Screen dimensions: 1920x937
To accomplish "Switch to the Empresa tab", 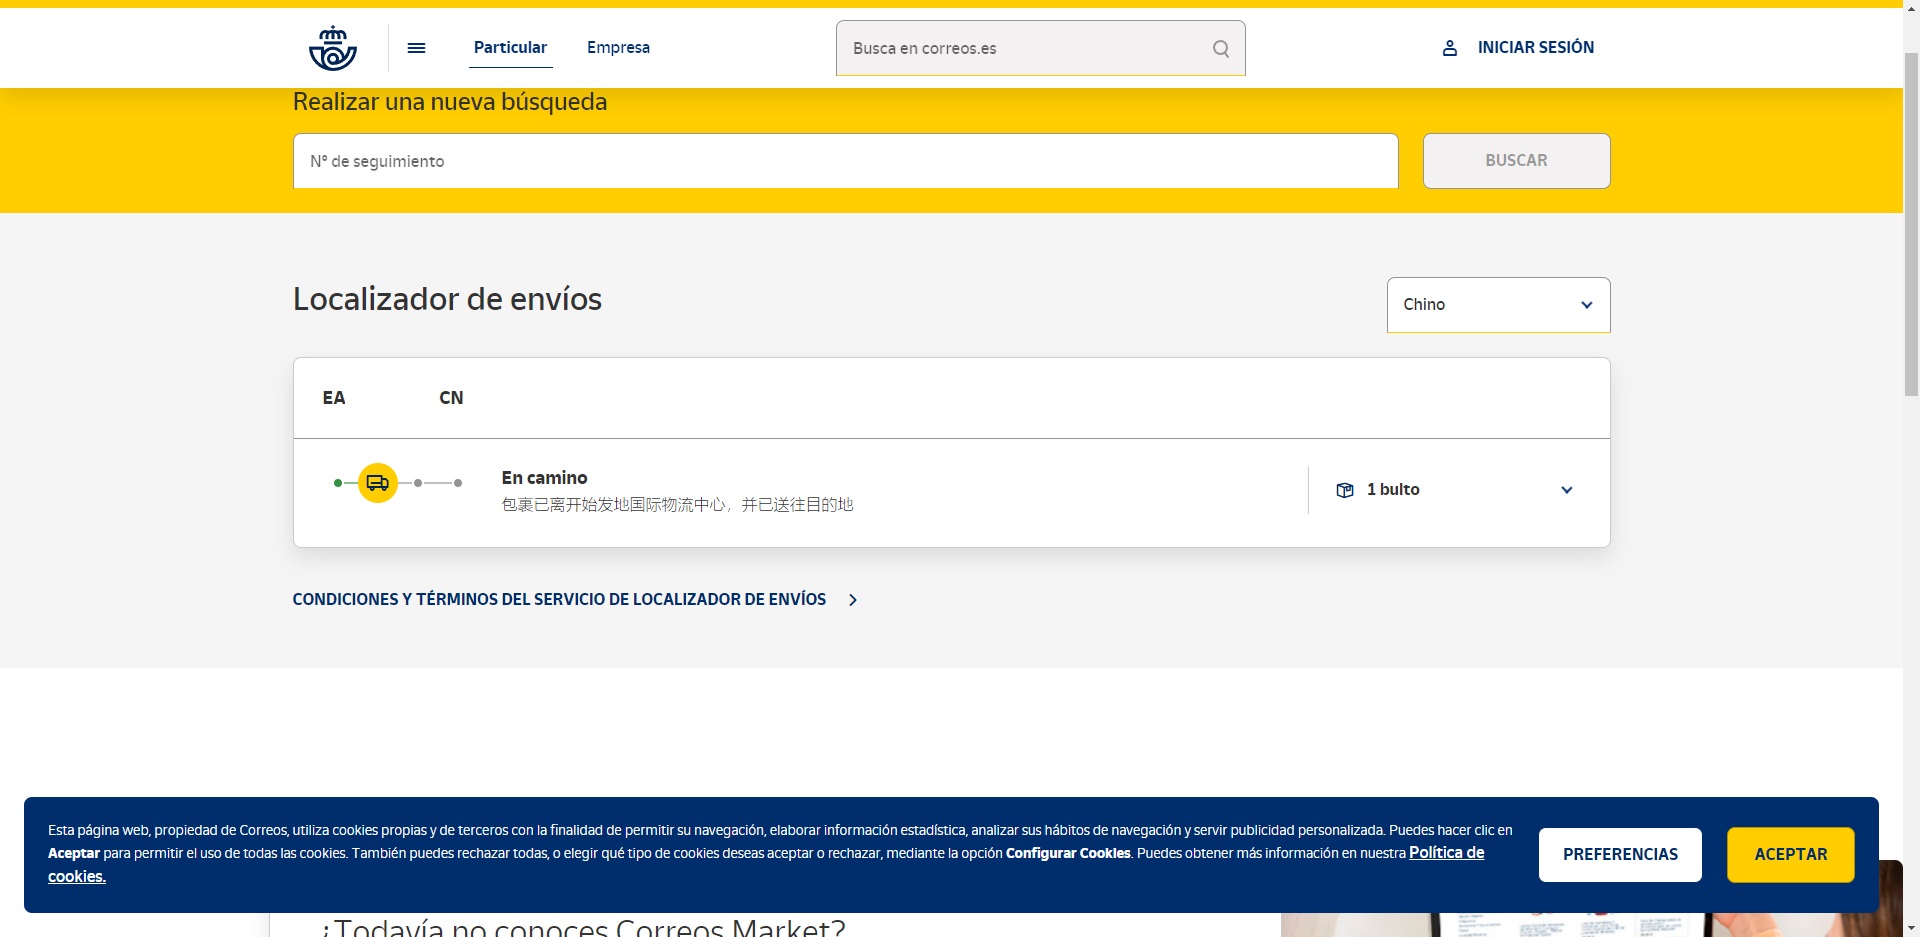I will coord(618,48).
